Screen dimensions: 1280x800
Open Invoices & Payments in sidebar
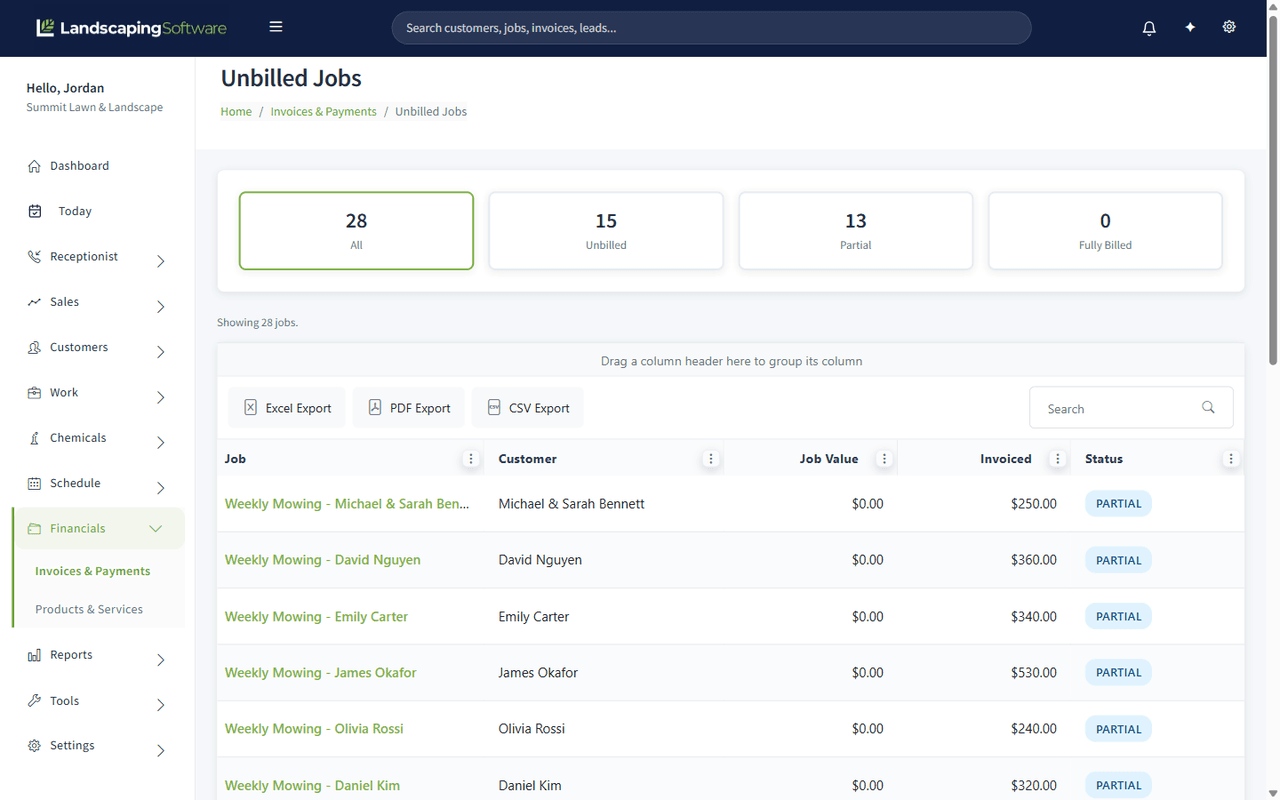(93, 571)
